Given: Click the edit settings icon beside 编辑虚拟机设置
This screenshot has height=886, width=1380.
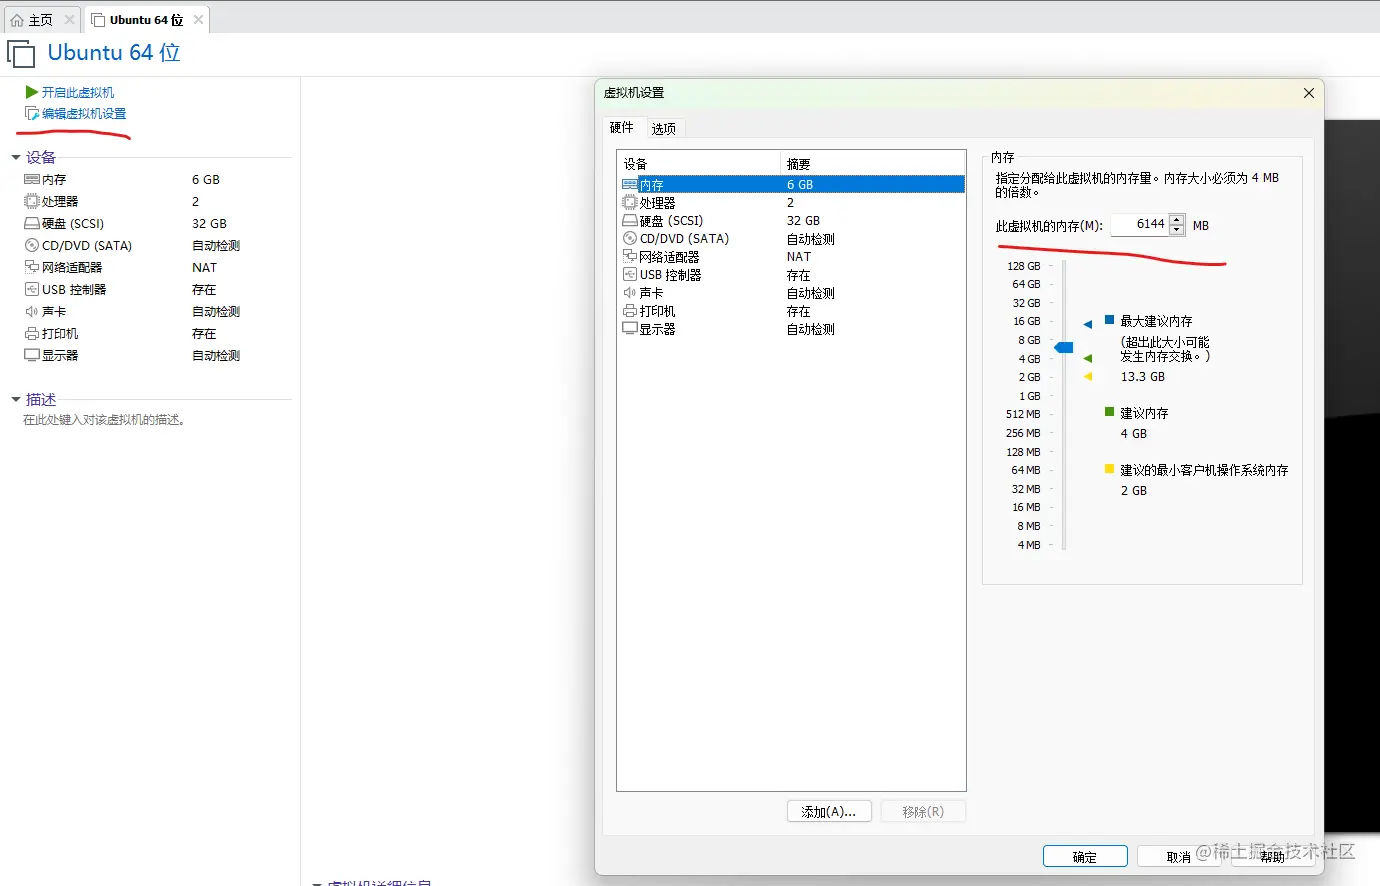Looking at the screenshot, I should [32, 114].
